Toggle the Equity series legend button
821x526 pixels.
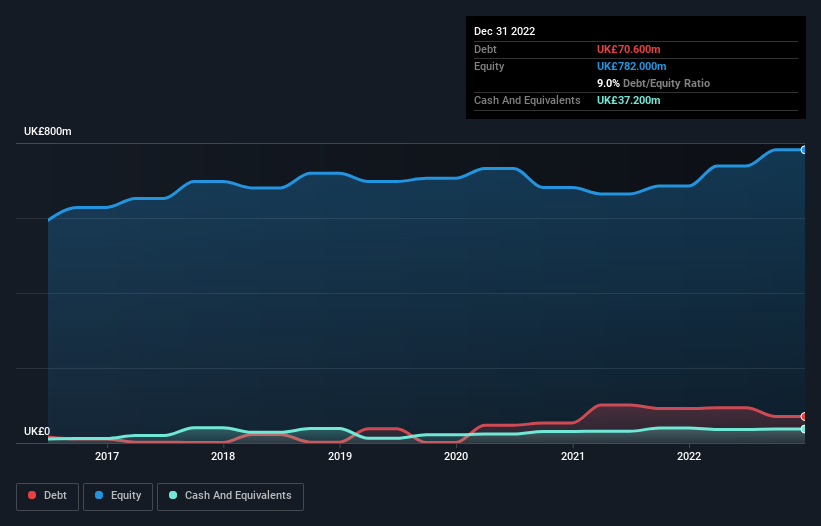point(118,496)
